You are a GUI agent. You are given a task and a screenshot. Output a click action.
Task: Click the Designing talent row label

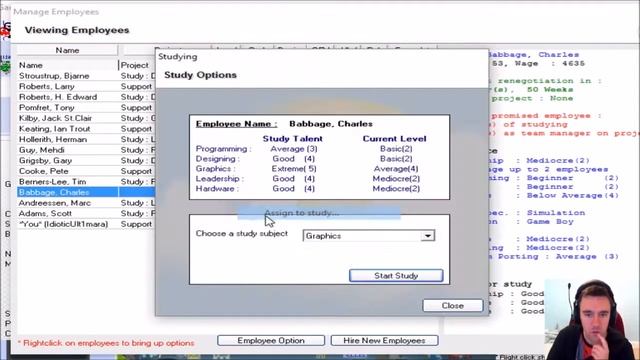pyautogui.click(x=218, y=159)
